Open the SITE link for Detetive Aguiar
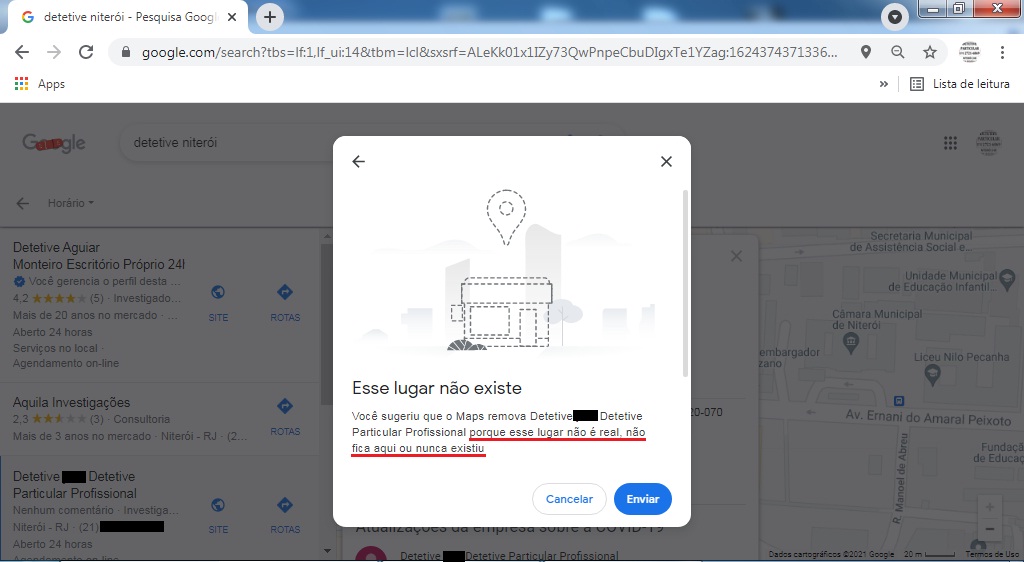 tap(218, 304)
